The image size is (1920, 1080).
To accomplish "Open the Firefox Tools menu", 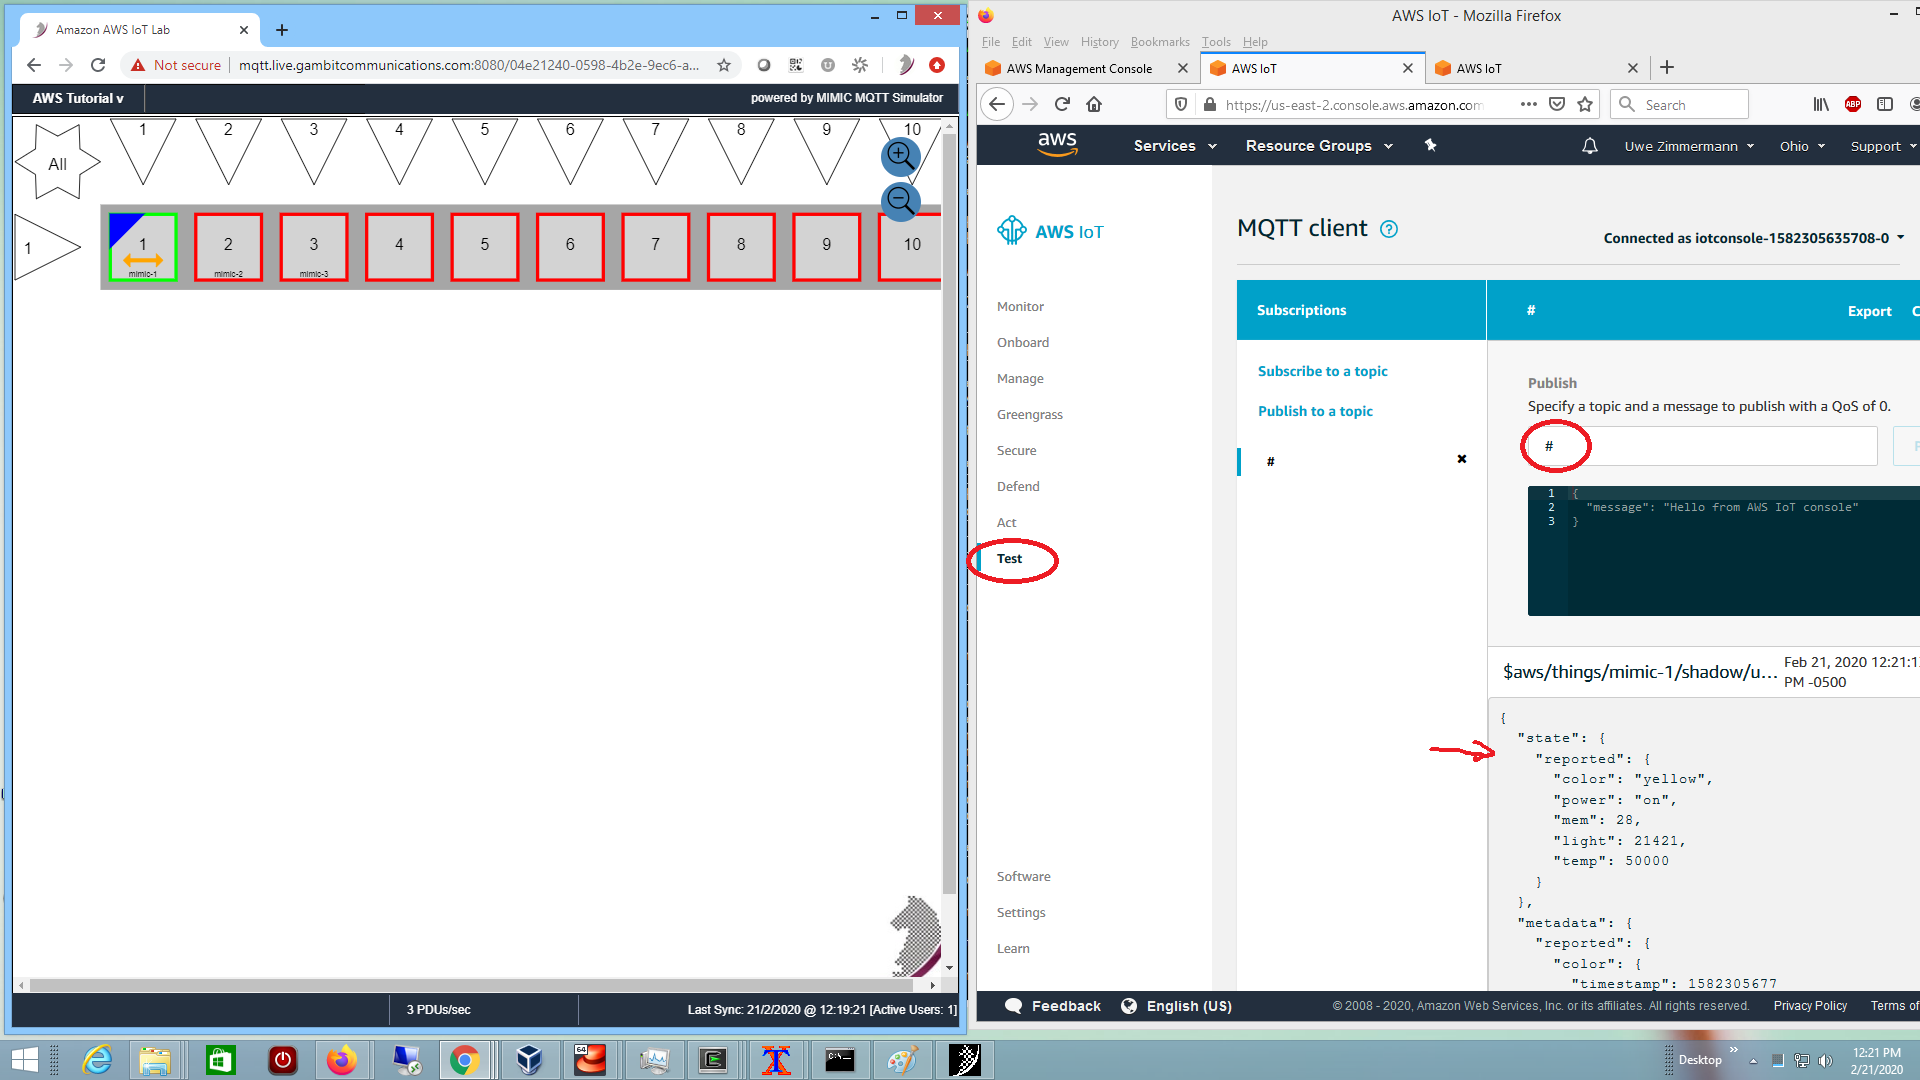I will [1216, 42].
